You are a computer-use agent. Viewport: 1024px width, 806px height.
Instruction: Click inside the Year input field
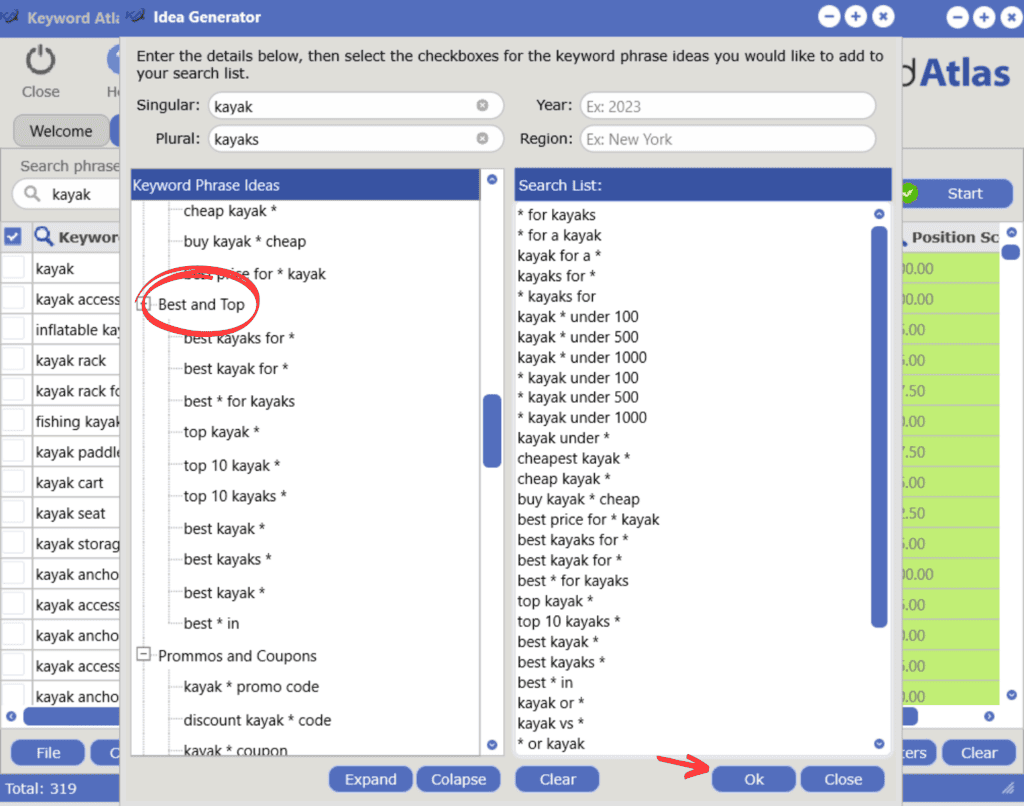730,105
